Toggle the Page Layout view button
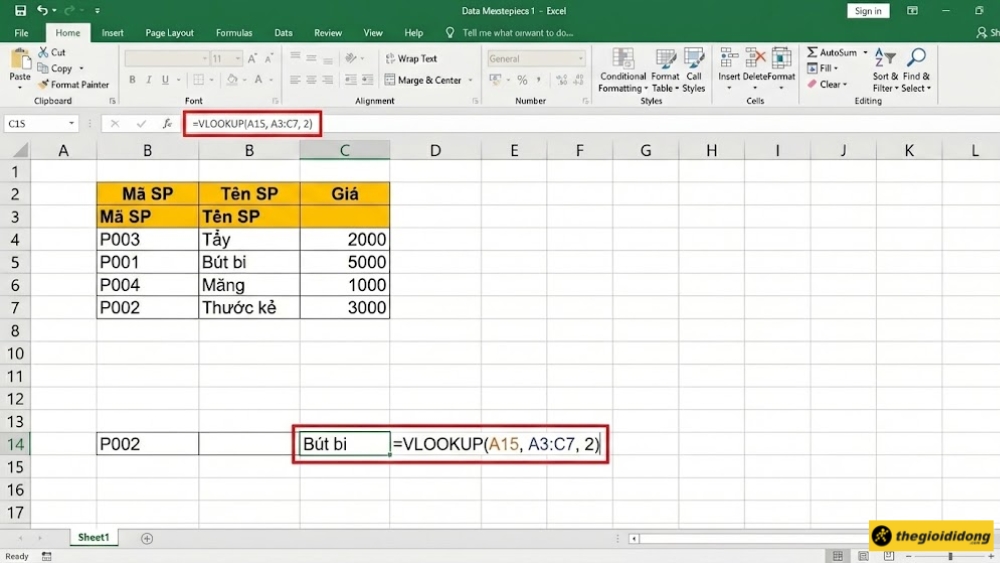Screen dimensions: 1000x563 coord(863,556)
